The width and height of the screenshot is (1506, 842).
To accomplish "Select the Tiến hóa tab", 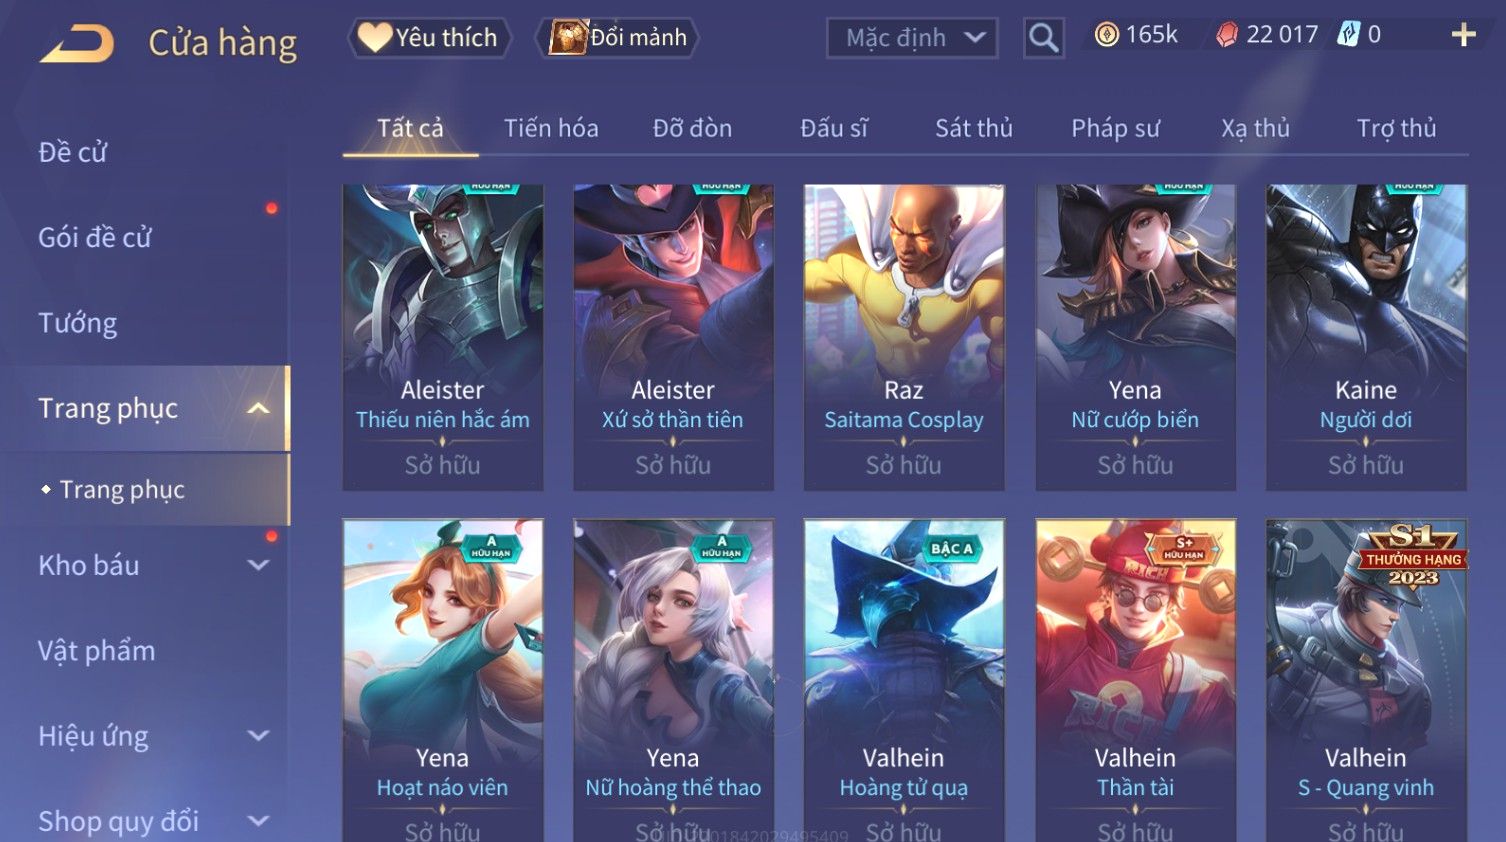I will pyautogui.click(x=551, y=128).
